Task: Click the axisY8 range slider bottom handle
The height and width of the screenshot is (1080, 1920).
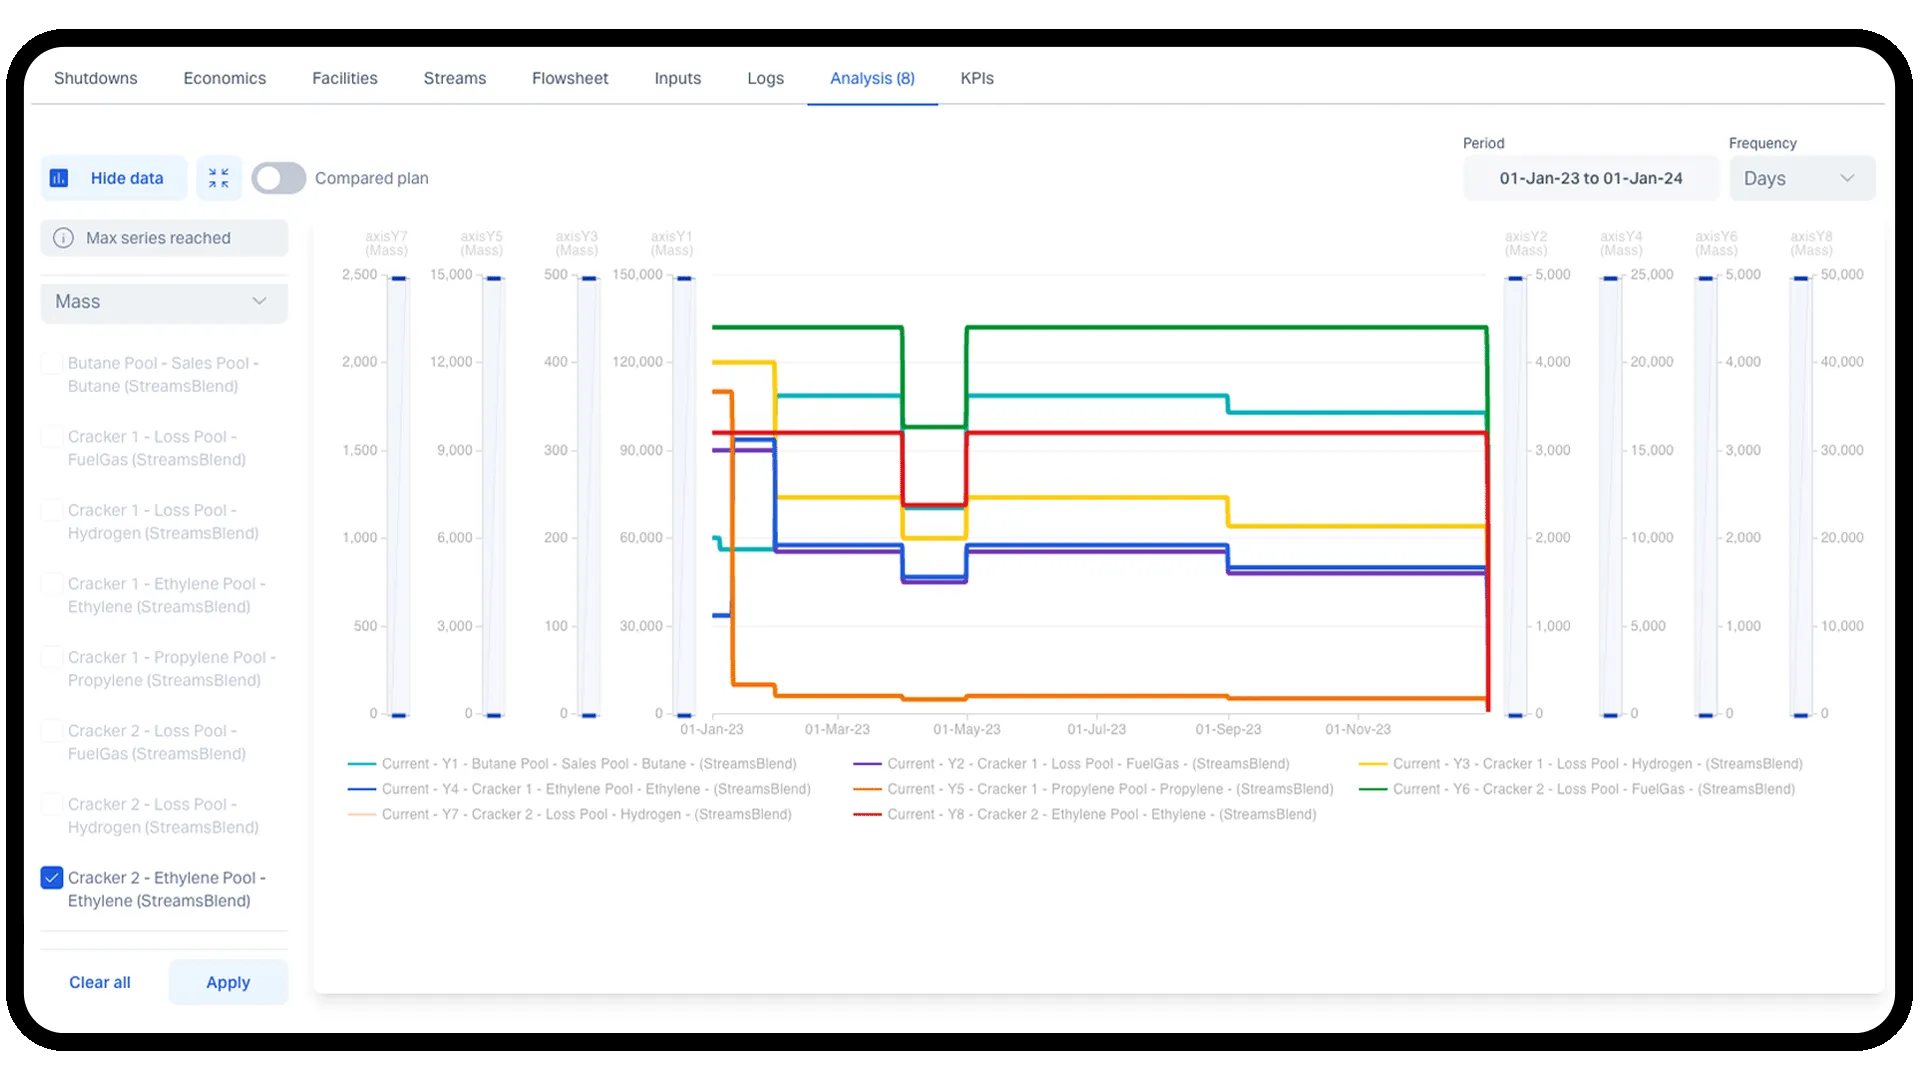Action: tap(1801, 715)
